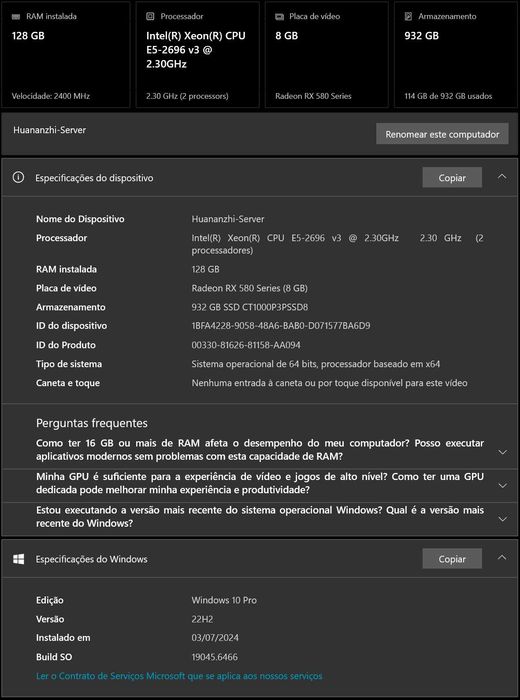Select the 'Windows 10 Pro' edition value
The width and height of the screenshot is (520, 700).
[x=224, y=600]
